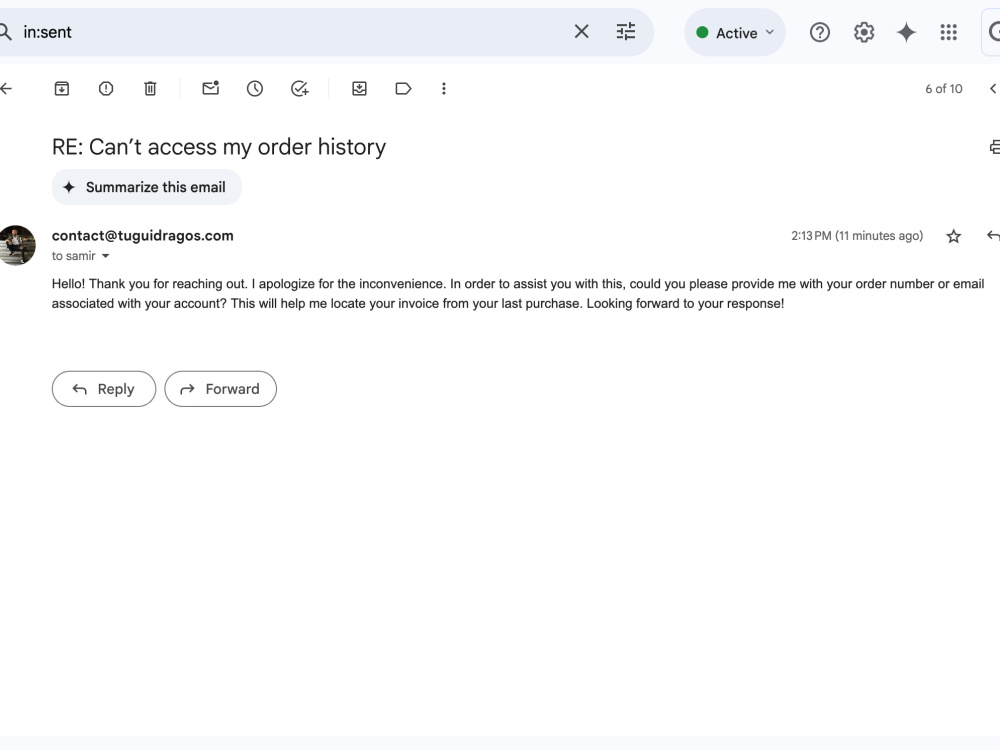Mark the email as unread
Screen dimensions: 1000x750
tap(210, 88)
